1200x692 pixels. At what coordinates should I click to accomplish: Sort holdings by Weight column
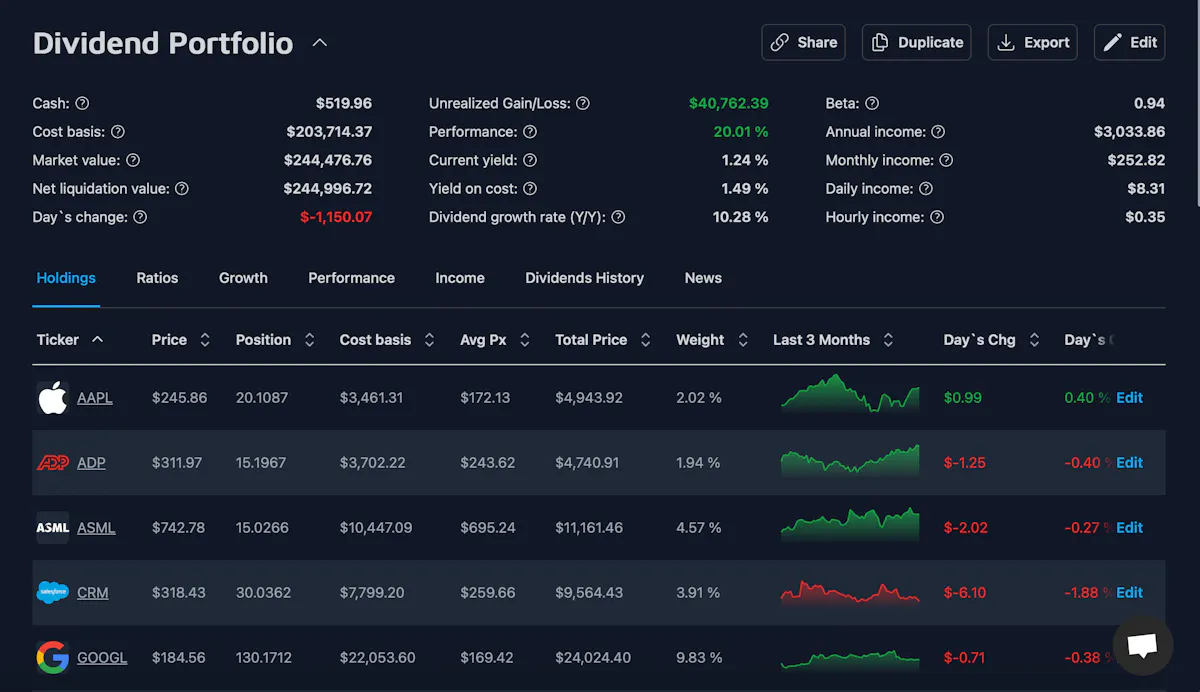pos(712,340)
